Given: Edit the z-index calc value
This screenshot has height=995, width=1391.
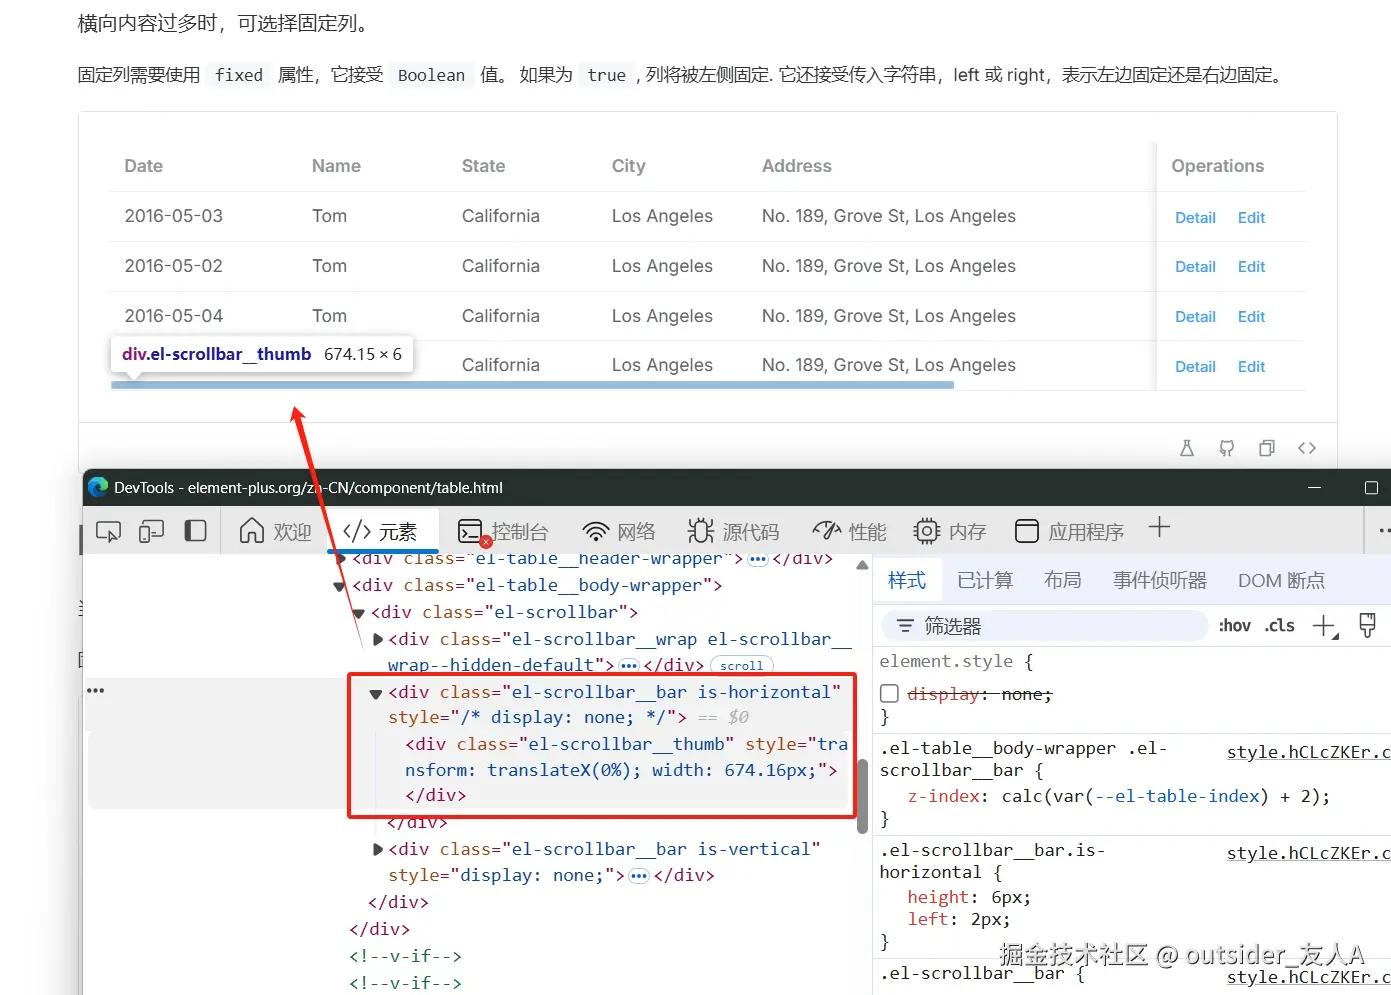Looking at the screenshot, I should [1162, 797].
